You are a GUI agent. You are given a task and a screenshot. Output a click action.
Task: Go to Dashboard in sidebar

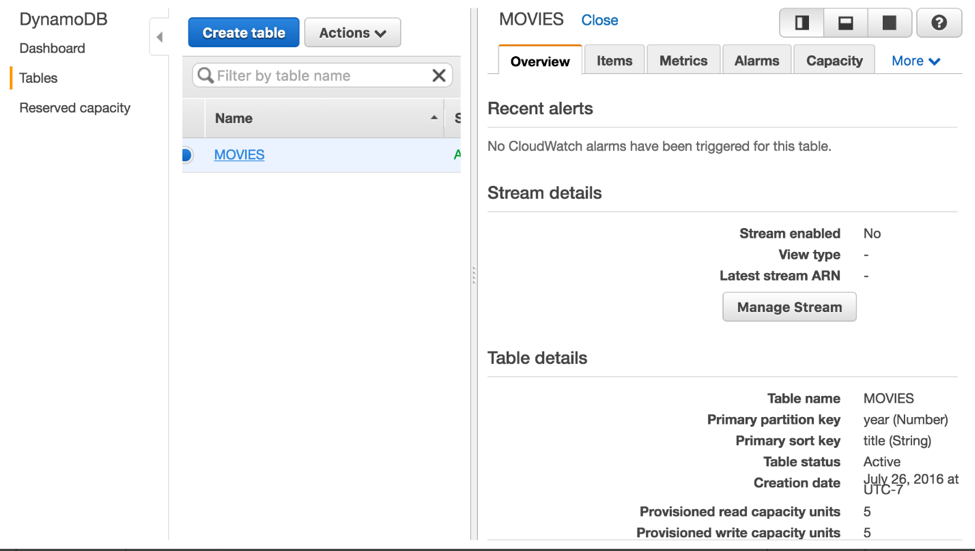click(x=52, y=49)
